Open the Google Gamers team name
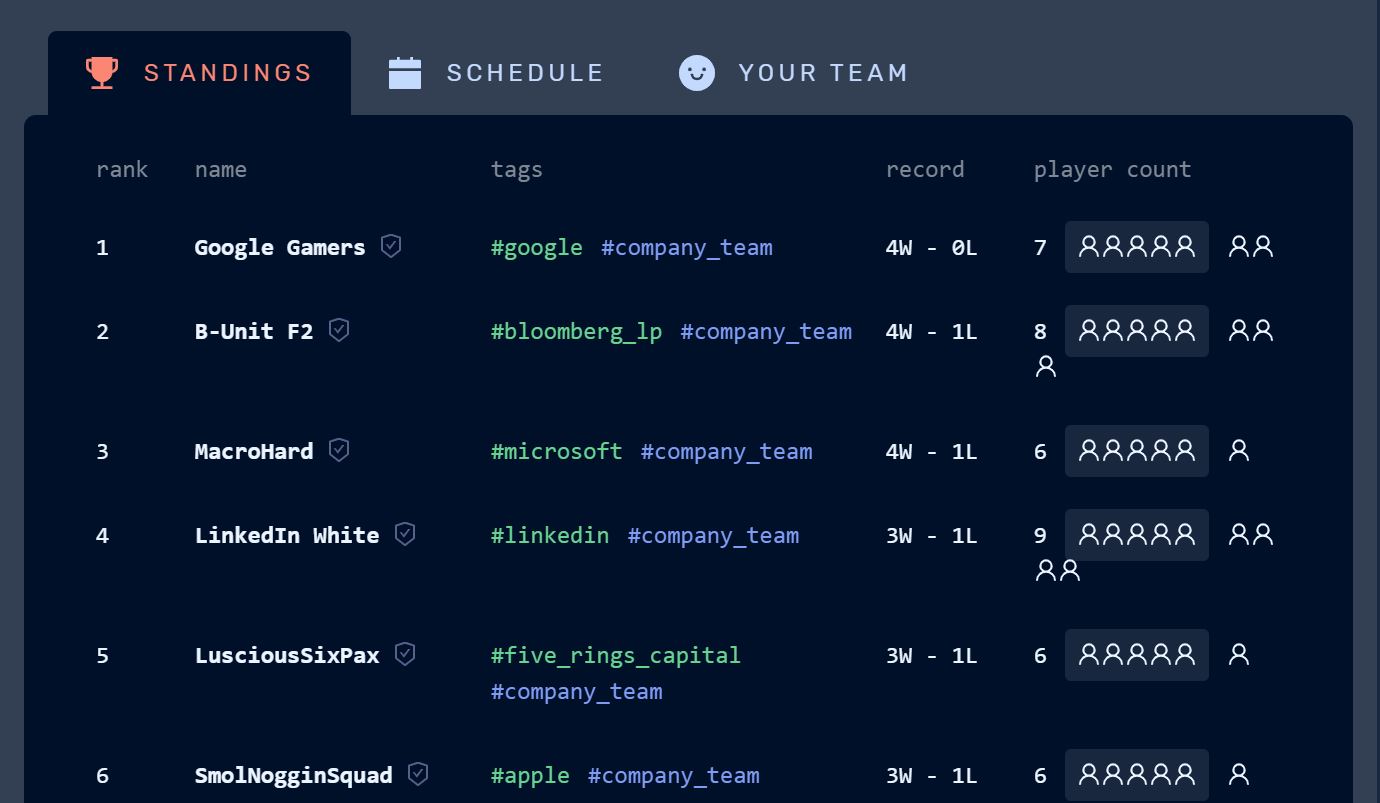The image size is (1380, 803). 280,248
